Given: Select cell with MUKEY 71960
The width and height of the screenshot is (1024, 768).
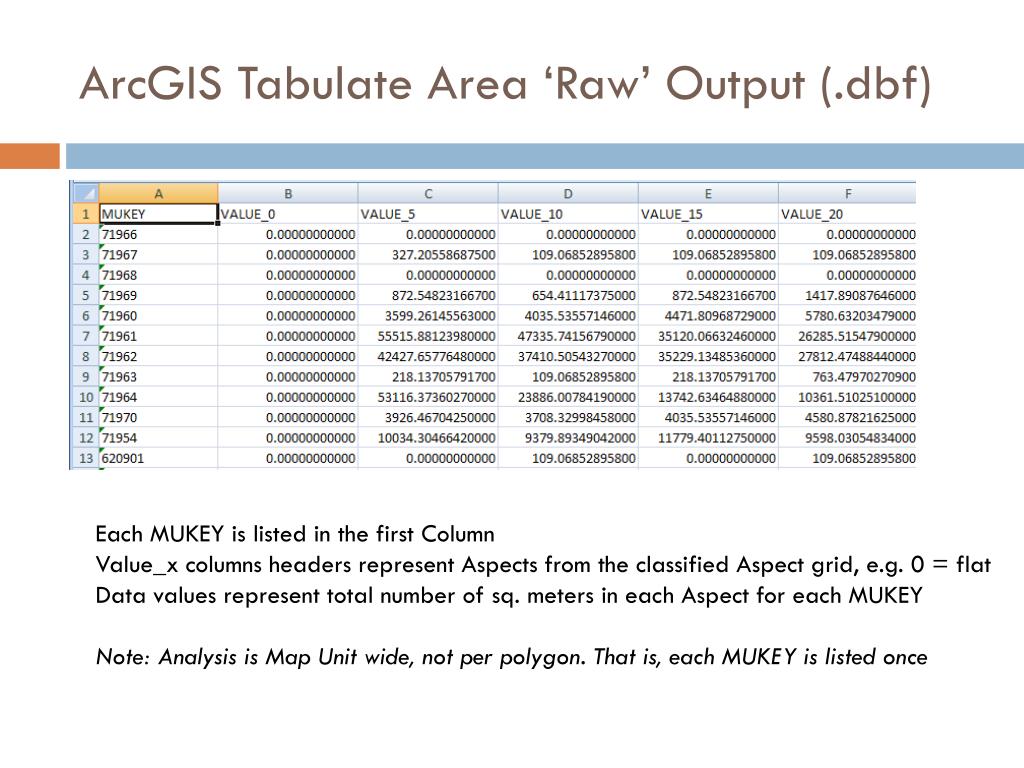Looking at the screenshot, I should (x=158, y=316).
